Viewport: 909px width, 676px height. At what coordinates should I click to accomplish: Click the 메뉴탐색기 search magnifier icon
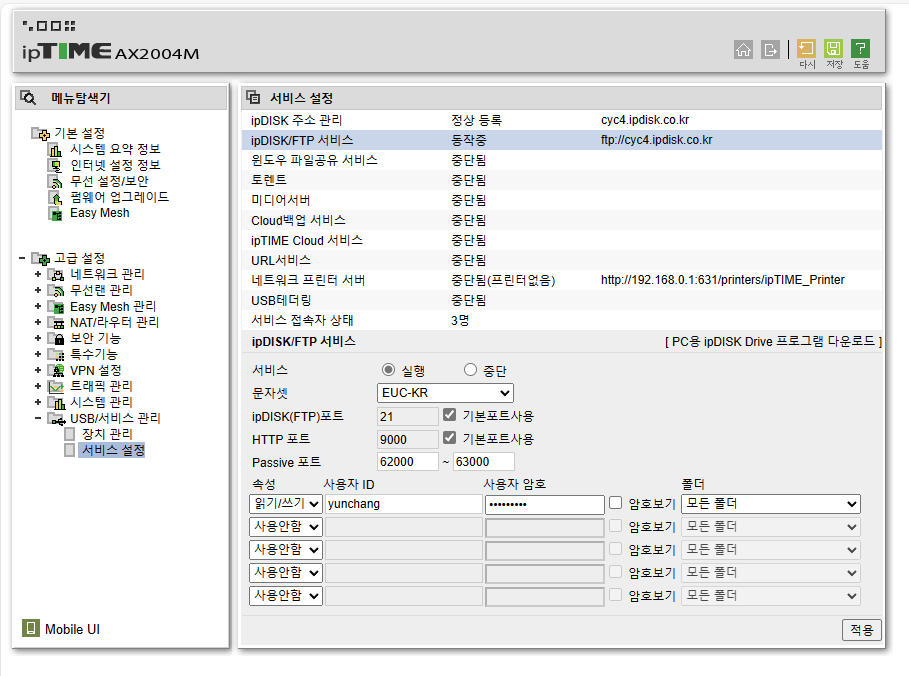click(x=28, y=97)
